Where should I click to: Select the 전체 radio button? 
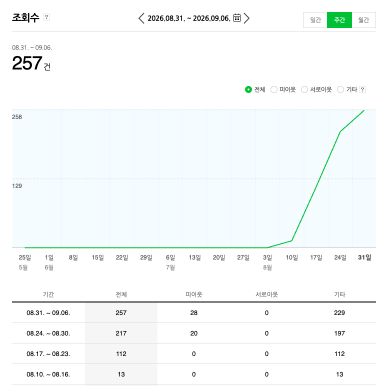click(x=248, y=89)
